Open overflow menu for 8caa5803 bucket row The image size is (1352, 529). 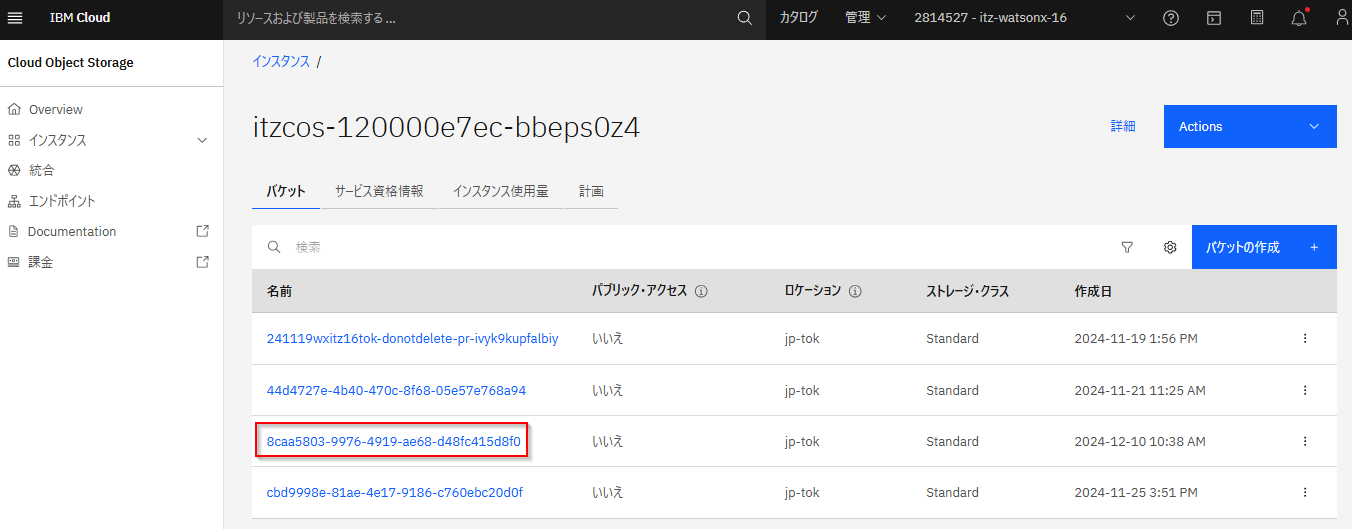pyautogui.click(x=1305, y=441)
